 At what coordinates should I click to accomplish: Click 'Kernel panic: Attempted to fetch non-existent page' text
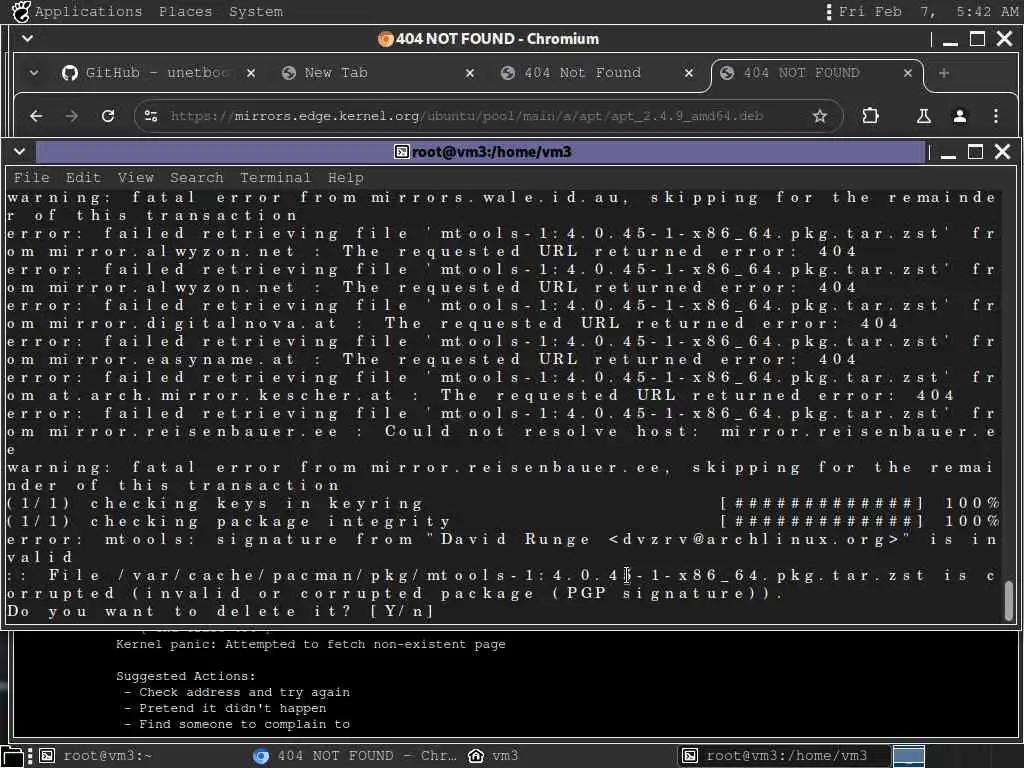[311, 645]
